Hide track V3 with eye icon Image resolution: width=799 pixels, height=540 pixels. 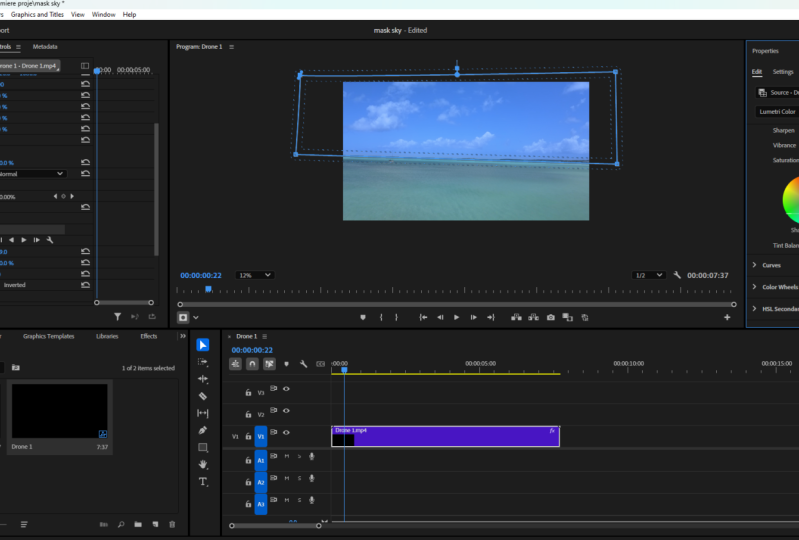(x=286, y=389)
